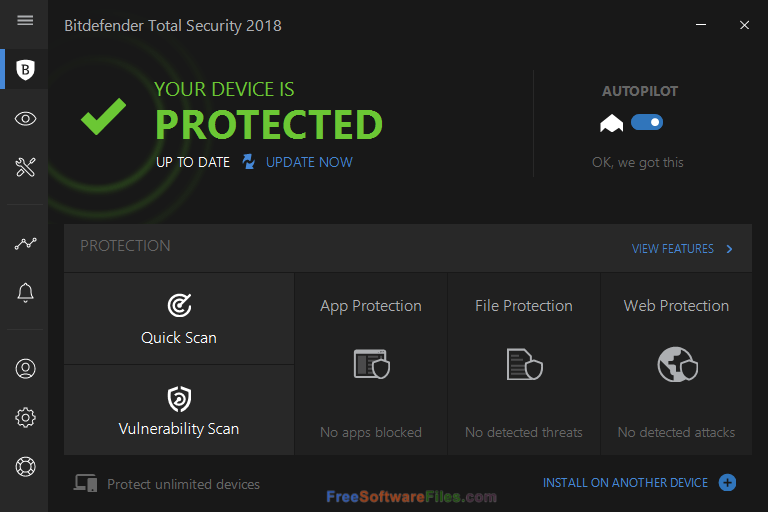768x512 pixels.
Task: Click the "Protect unlimited devices" text
Action: [x=183, y=484]
